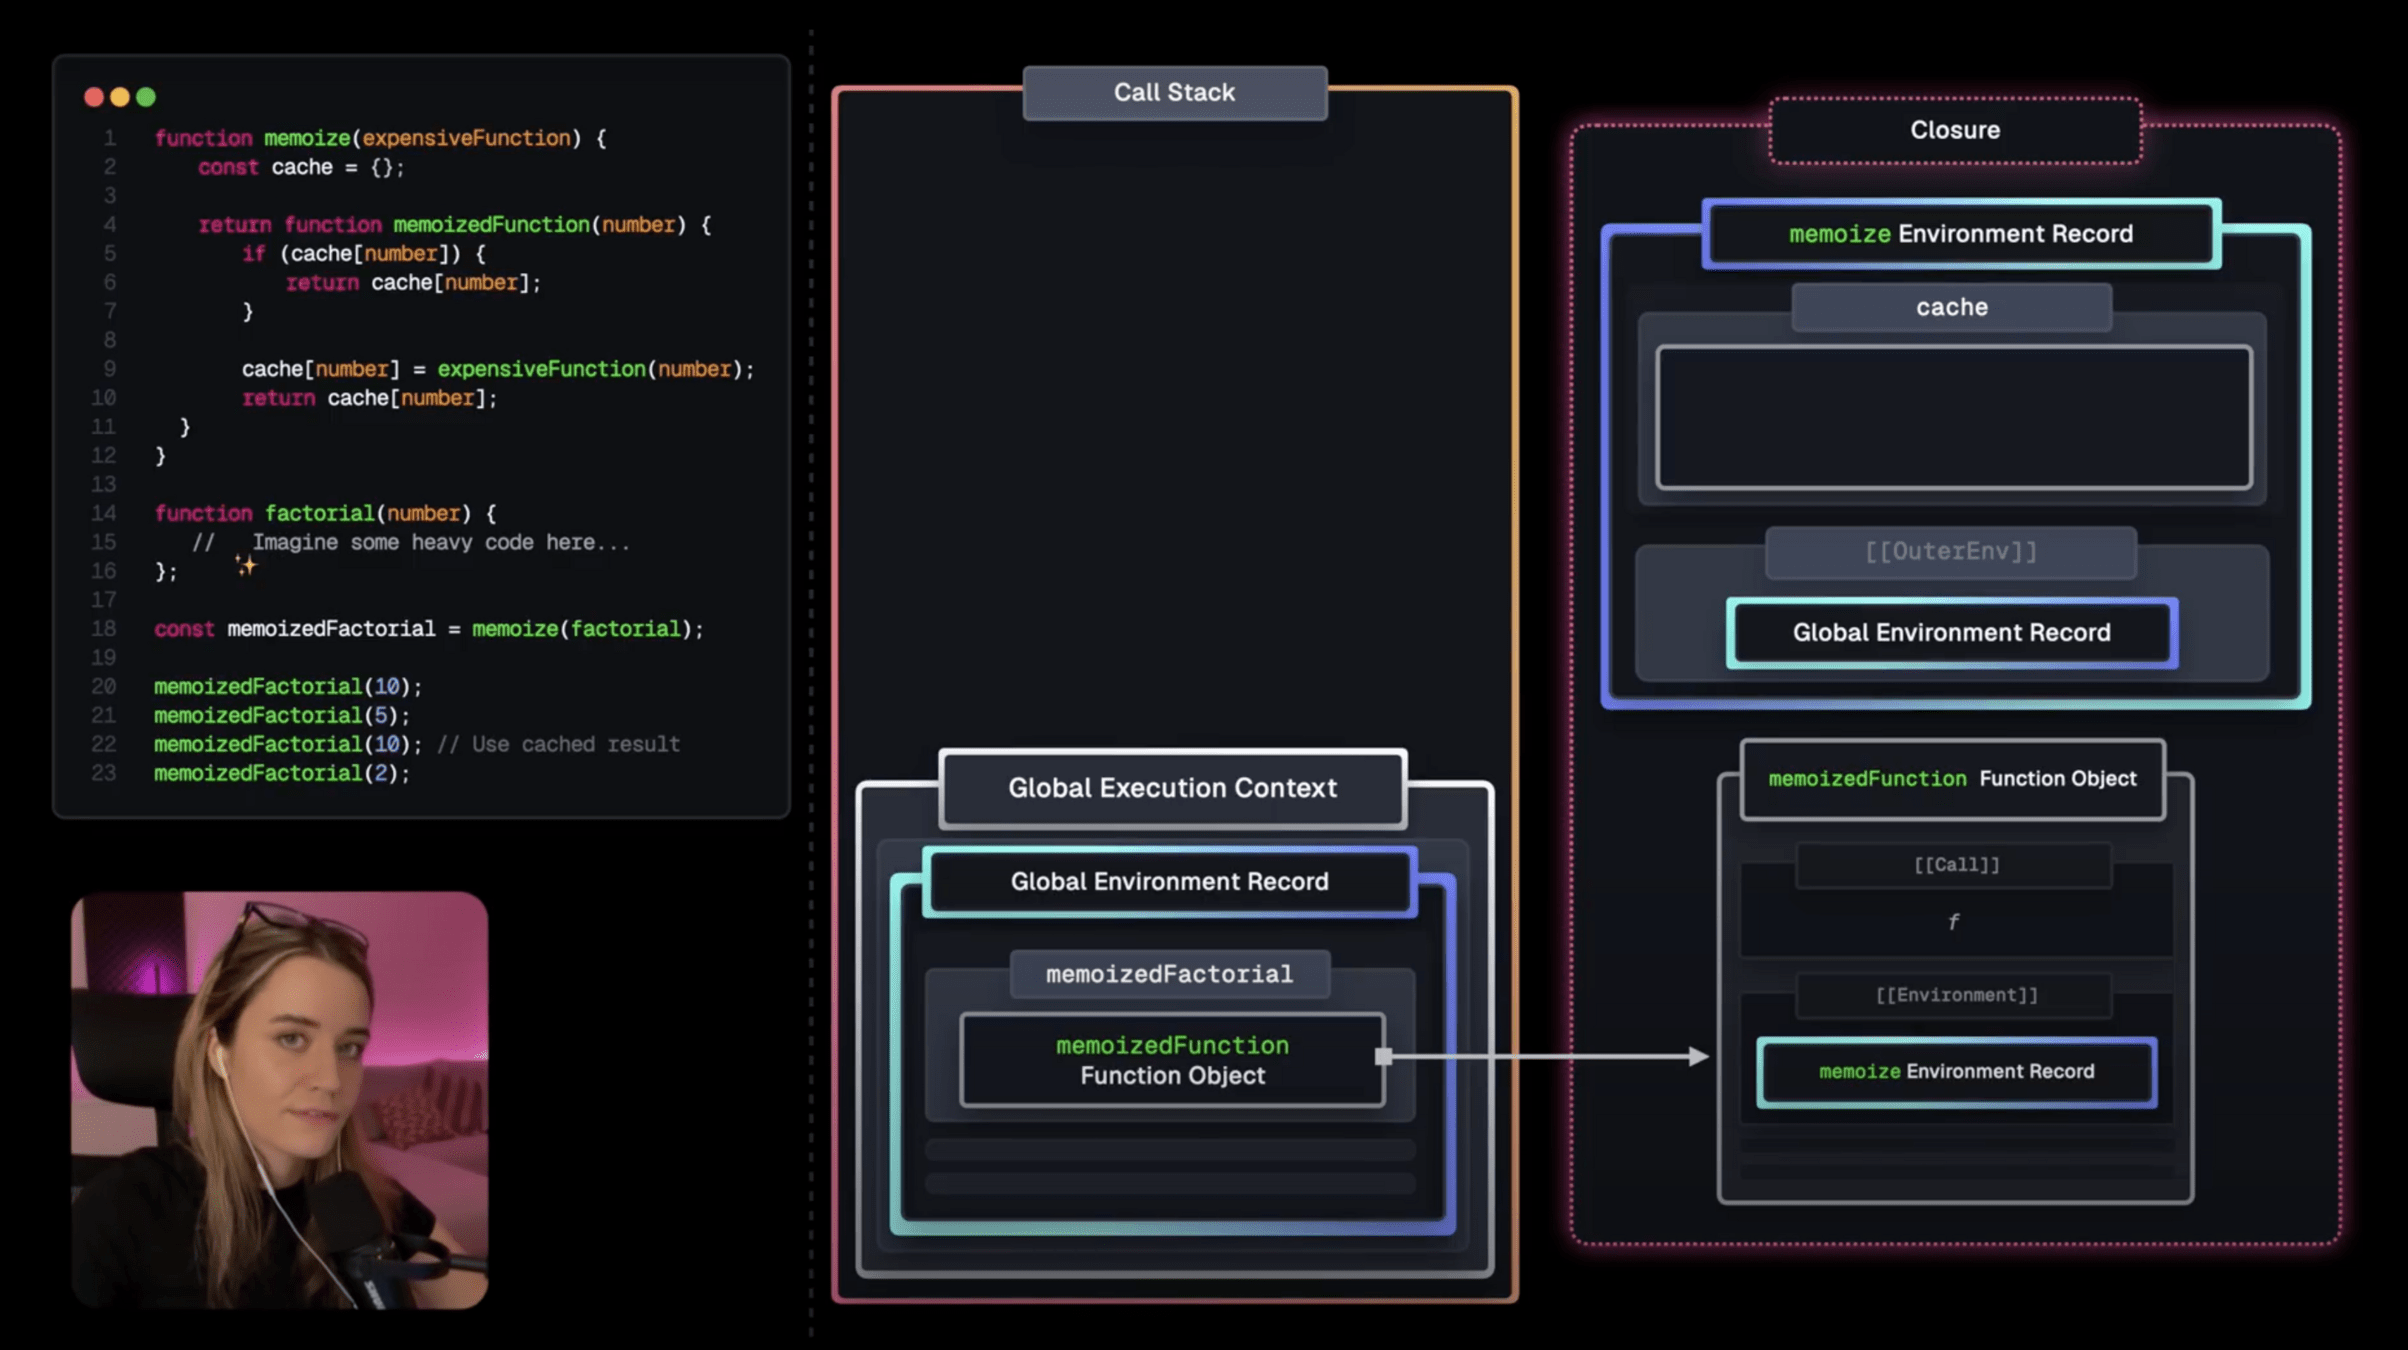Click the [[OuterEnv]] label
This screenshot has width=2408, height=1350.
click(1950, 551)
